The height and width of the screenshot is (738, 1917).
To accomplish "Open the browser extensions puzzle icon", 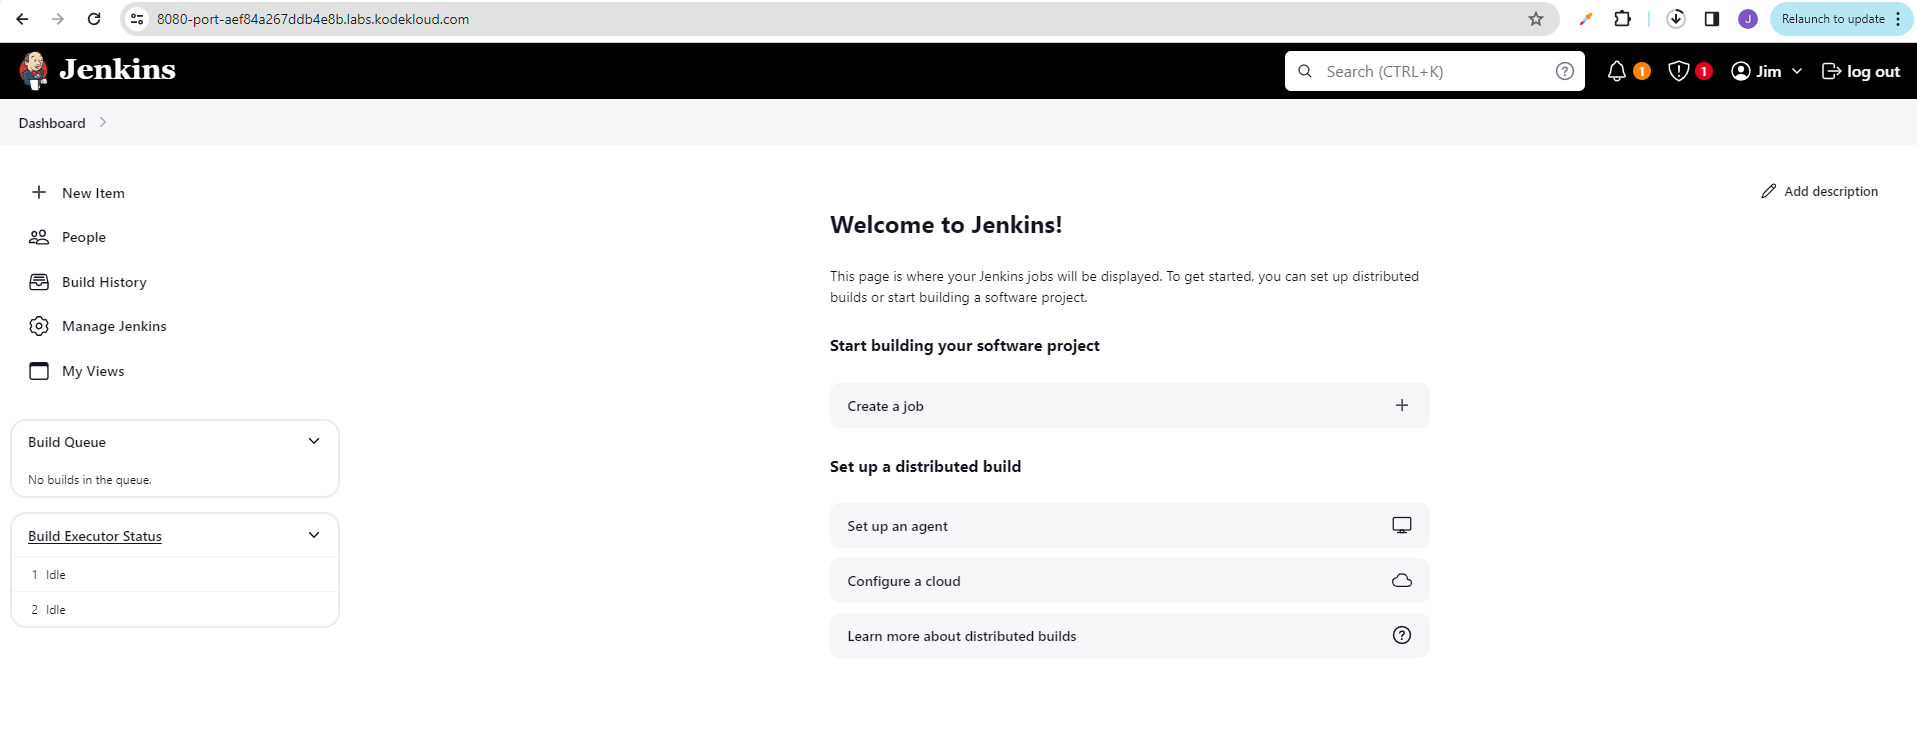I will coord(1623,19).
